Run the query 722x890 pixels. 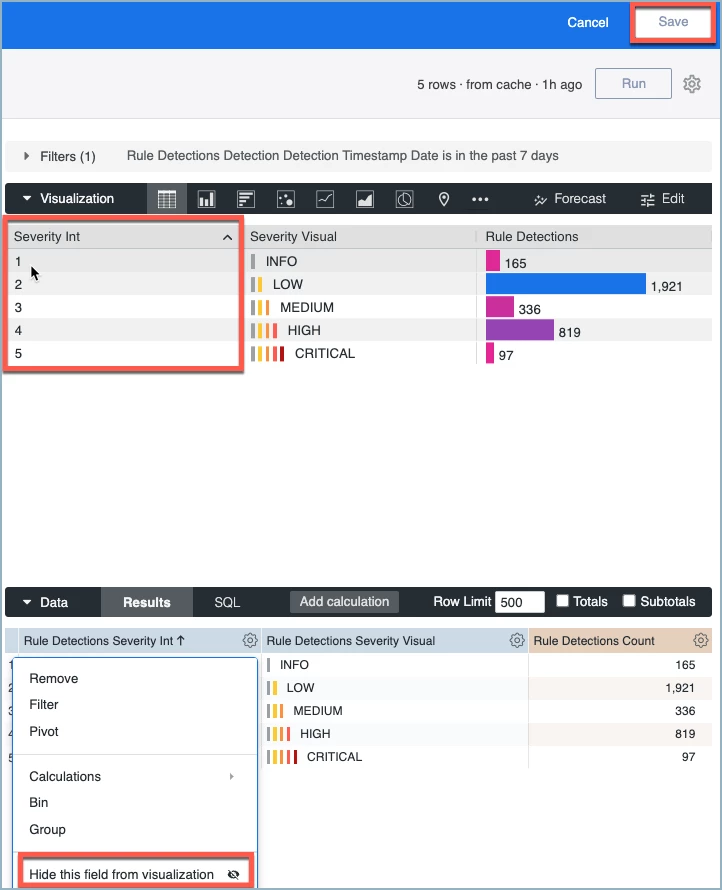tap(633, 83)
